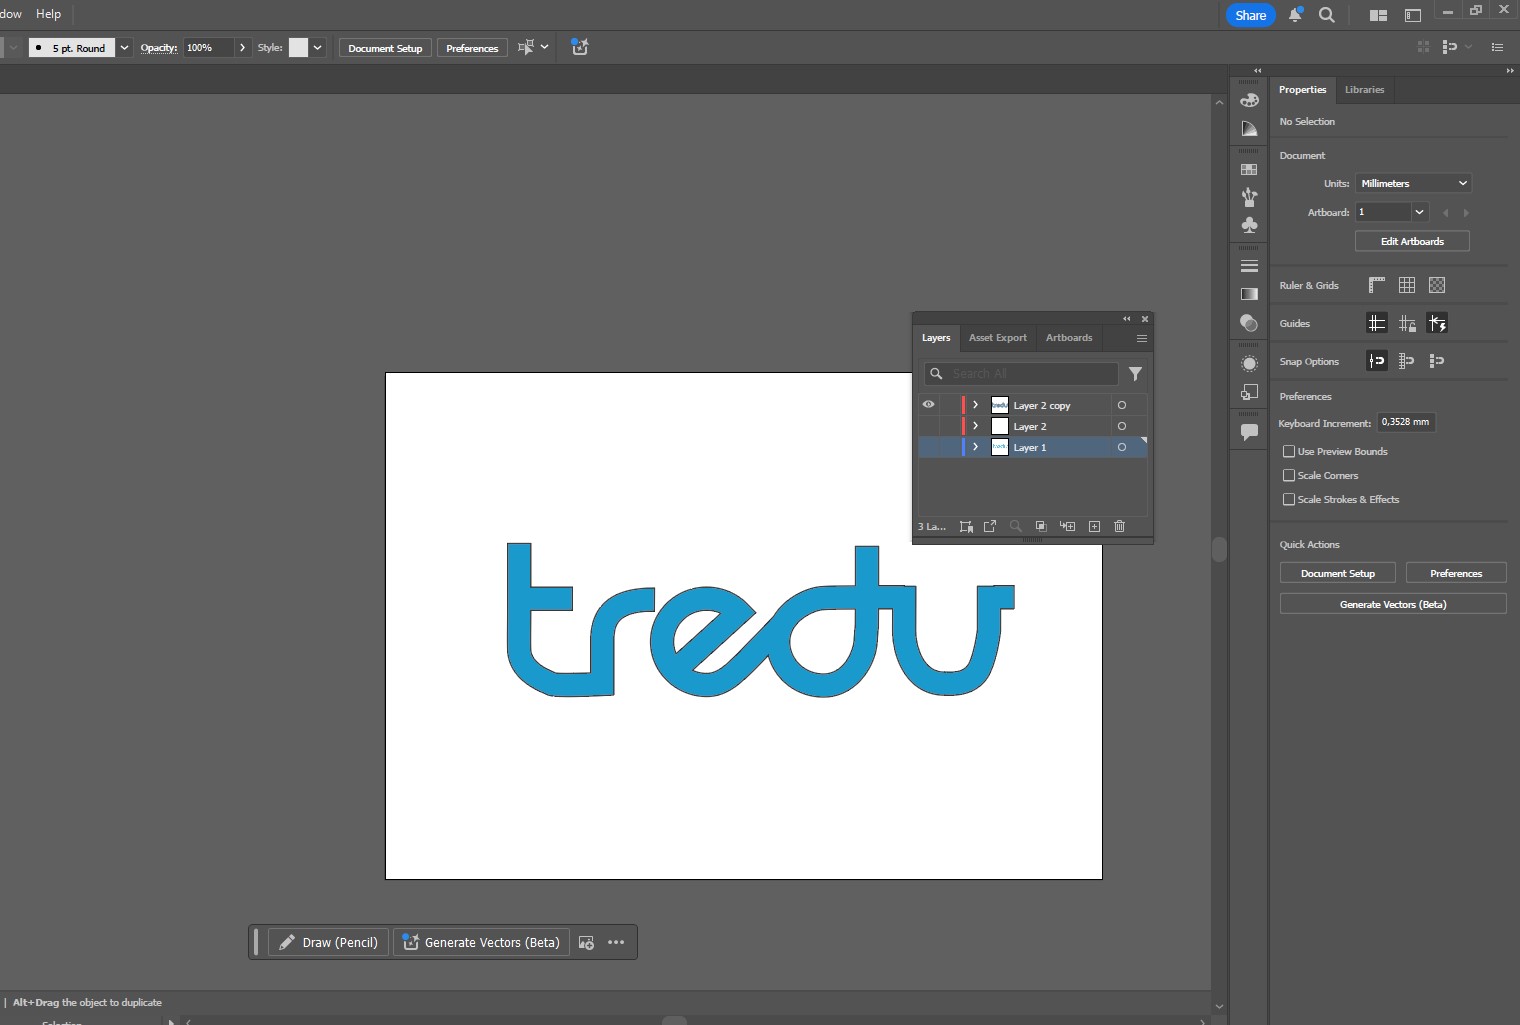1520x1025 pixels.
Task: Toggle Smart Guides button
Action: click(x=1437, y=323)
